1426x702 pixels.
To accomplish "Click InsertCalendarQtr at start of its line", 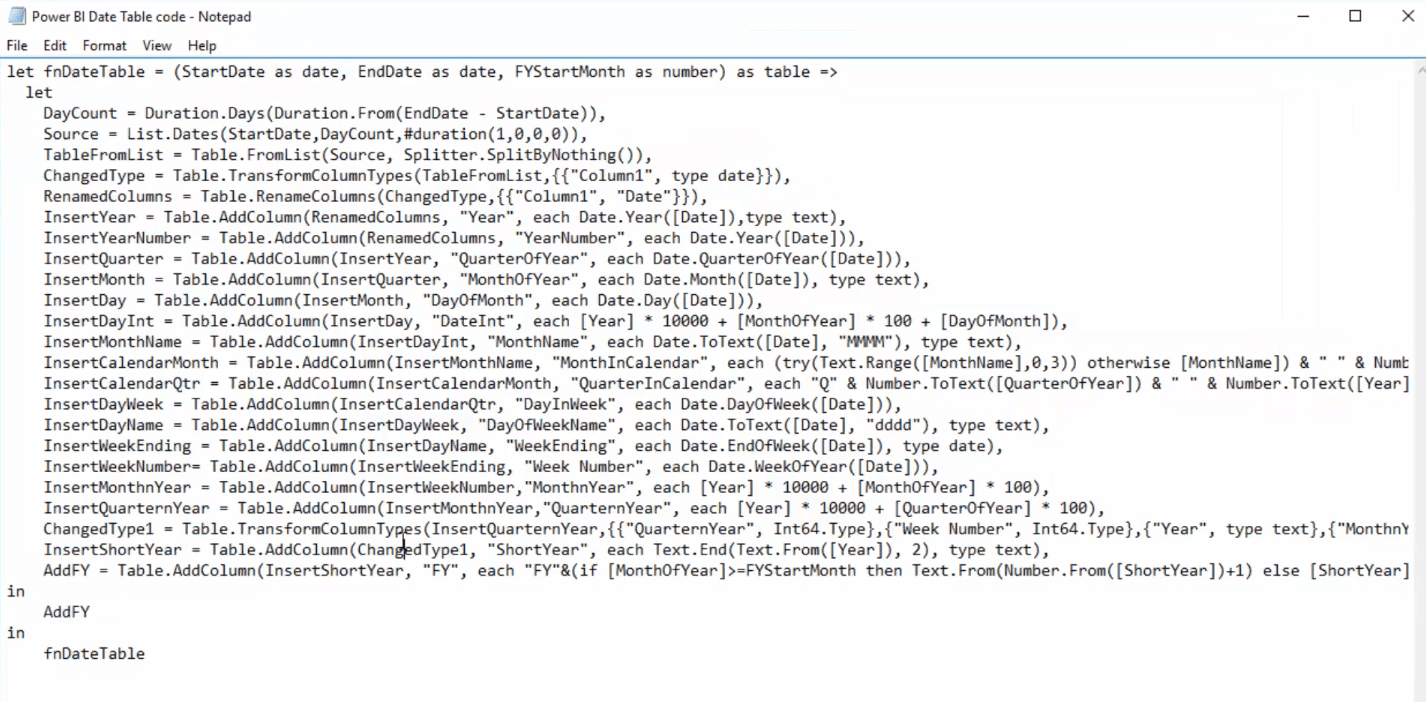I will 122,384.
